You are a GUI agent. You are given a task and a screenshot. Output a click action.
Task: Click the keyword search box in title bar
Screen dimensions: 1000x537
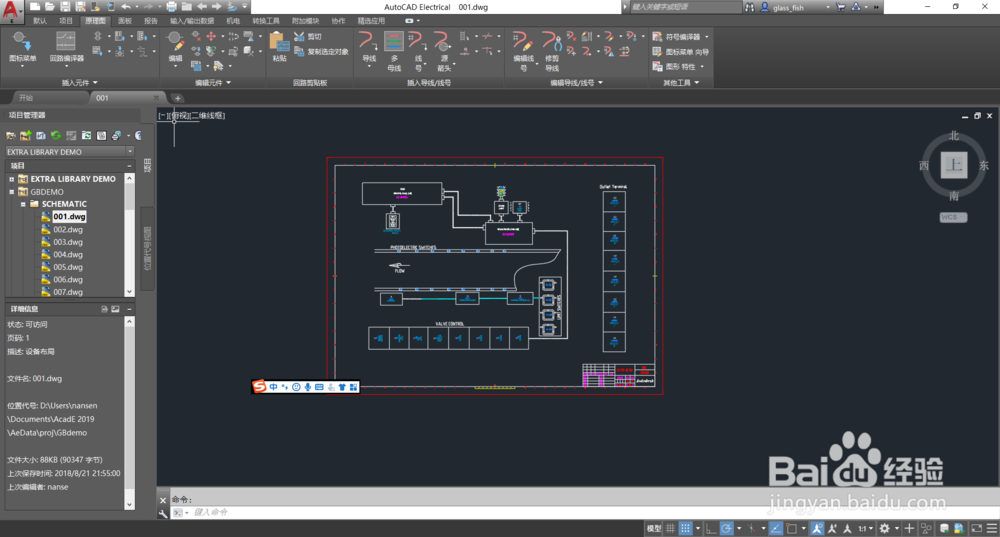click(684, 7)
